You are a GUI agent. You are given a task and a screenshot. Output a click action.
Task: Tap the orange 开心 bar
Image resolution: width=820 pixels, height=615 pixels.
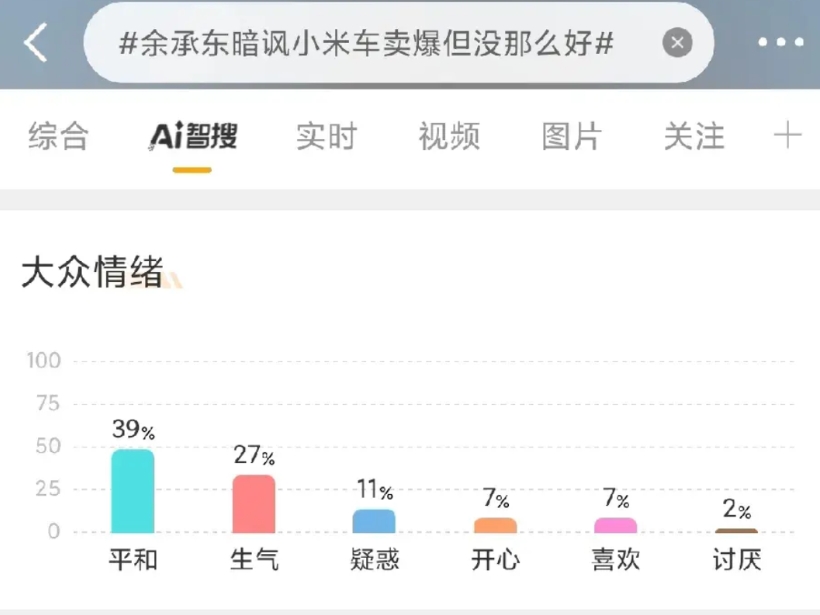click(x=495, y=526)
